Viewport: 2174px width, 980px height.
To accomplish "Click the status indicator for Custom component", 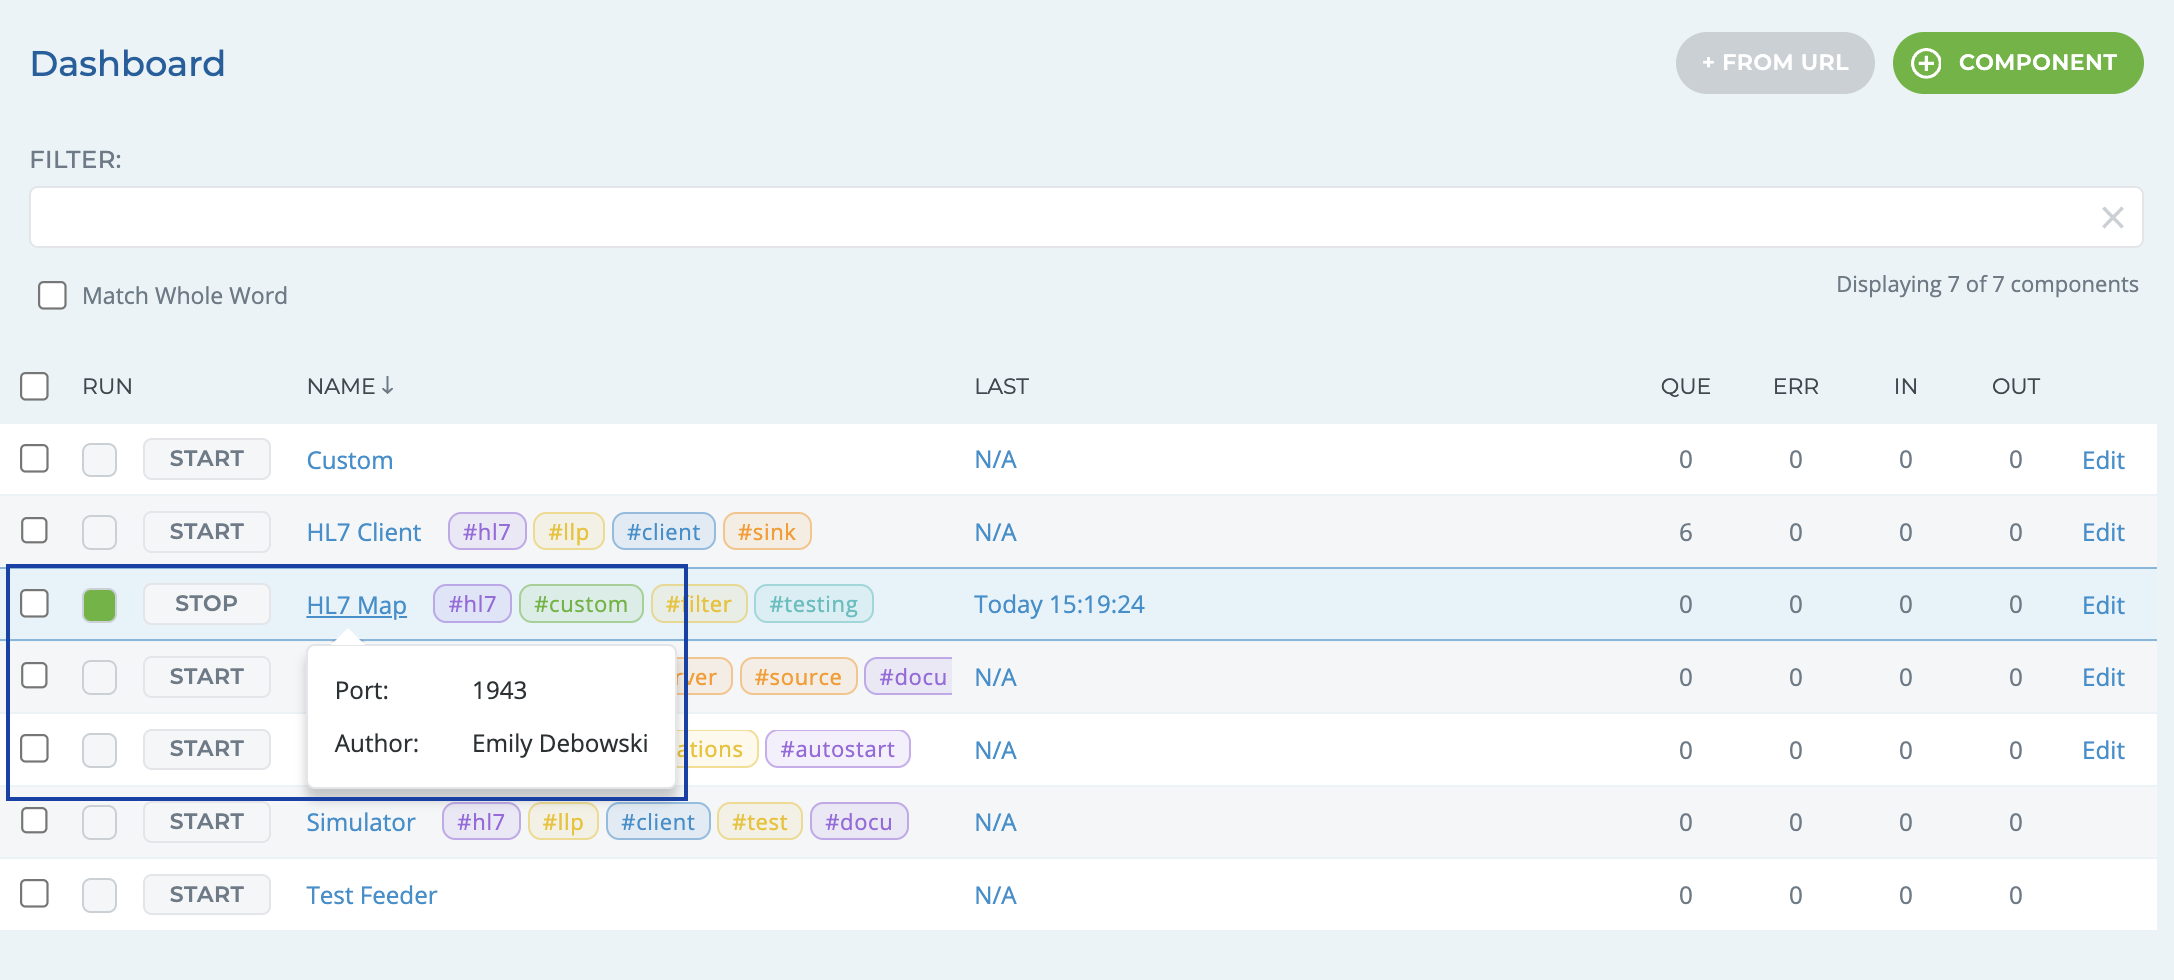I will pyautogui.click(x=99, y=460).
